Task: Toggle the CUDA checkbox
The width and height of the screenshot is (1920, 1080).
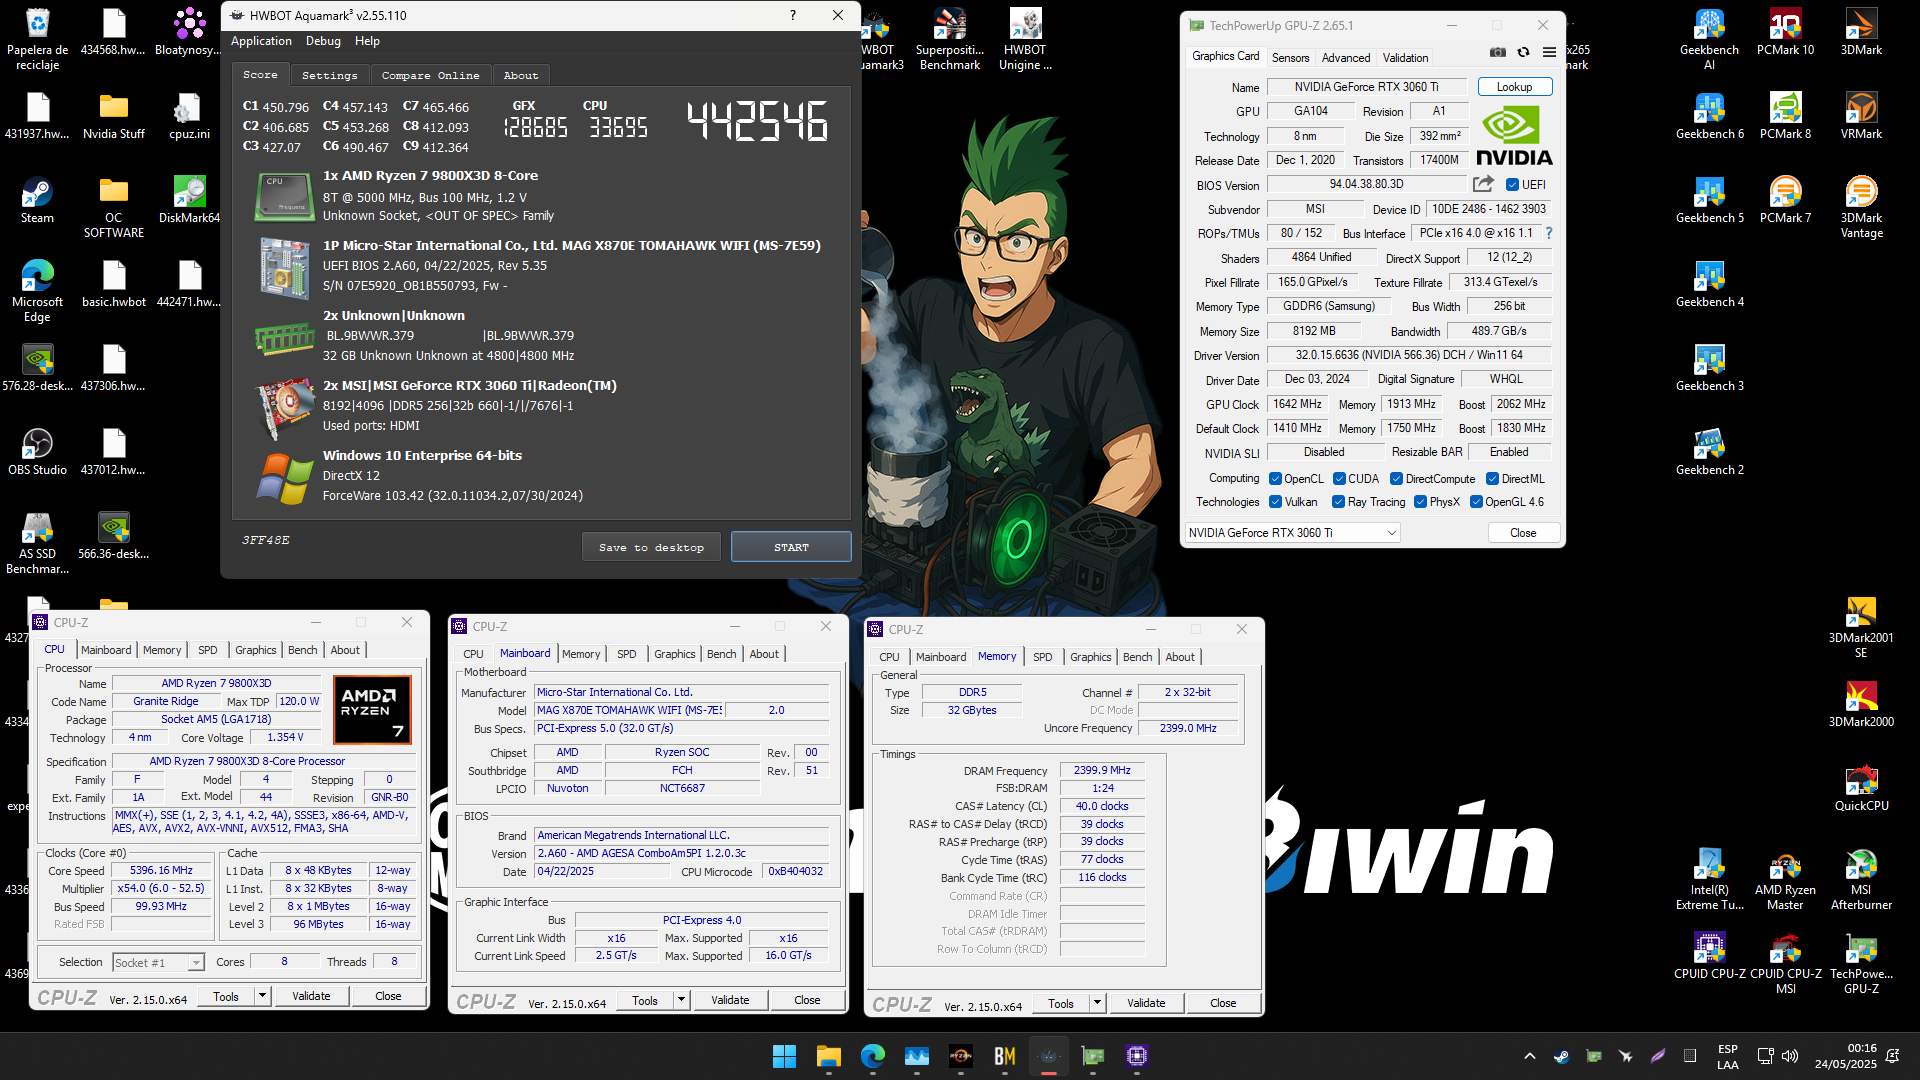Action: (1339, 479)
